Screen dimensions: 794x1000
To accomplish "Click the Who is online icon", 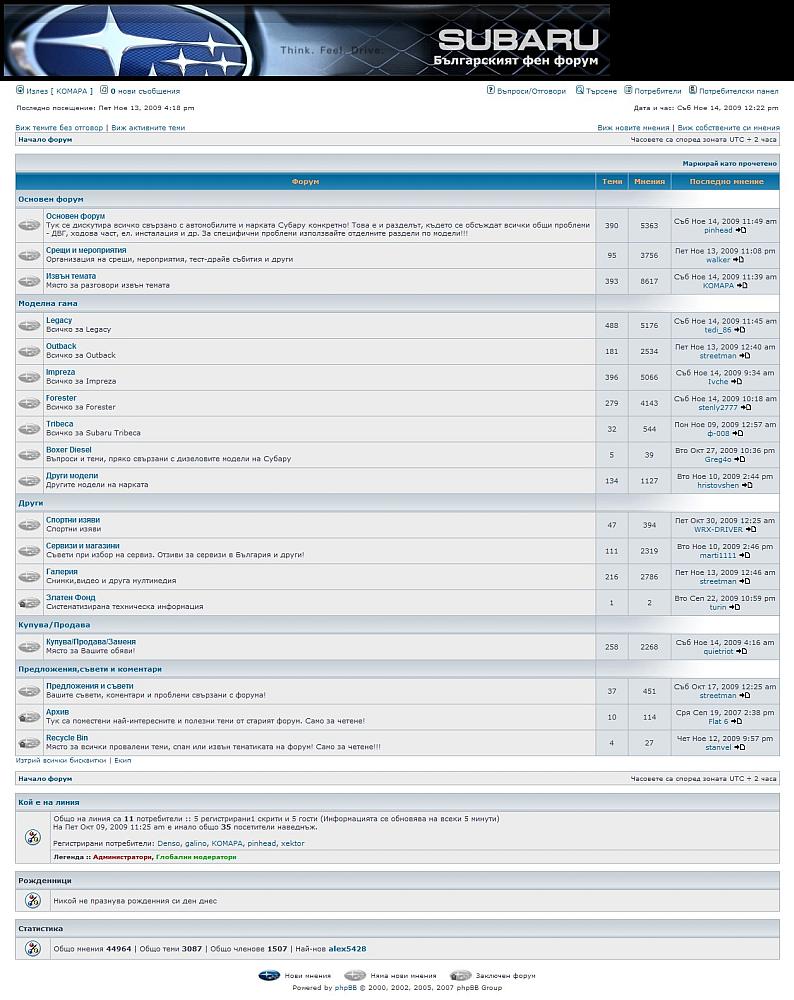I will [33, 837].
